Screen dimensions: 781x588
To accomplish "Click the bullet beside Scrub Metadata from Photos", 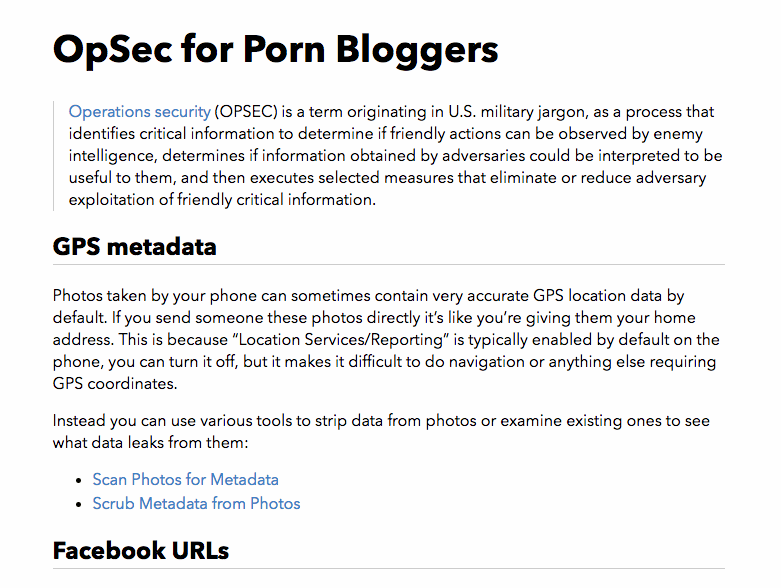I will pyautogui.click(x=79, y=504).
